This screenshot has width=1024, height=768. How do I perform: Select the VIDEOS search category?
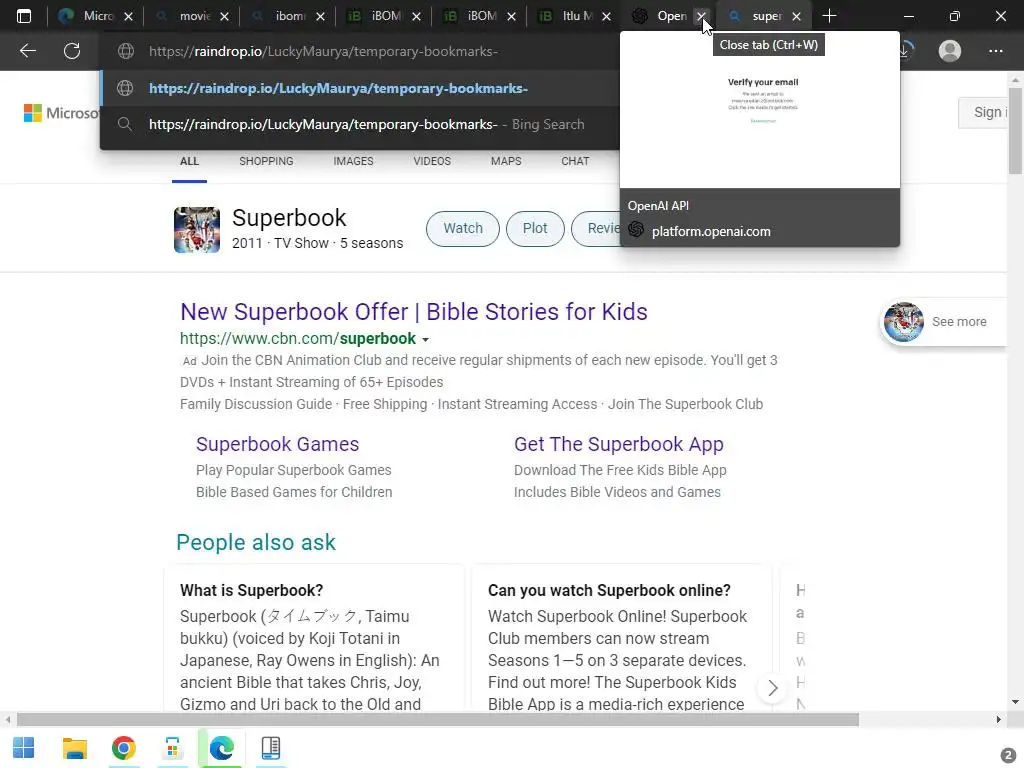[432, 161]
